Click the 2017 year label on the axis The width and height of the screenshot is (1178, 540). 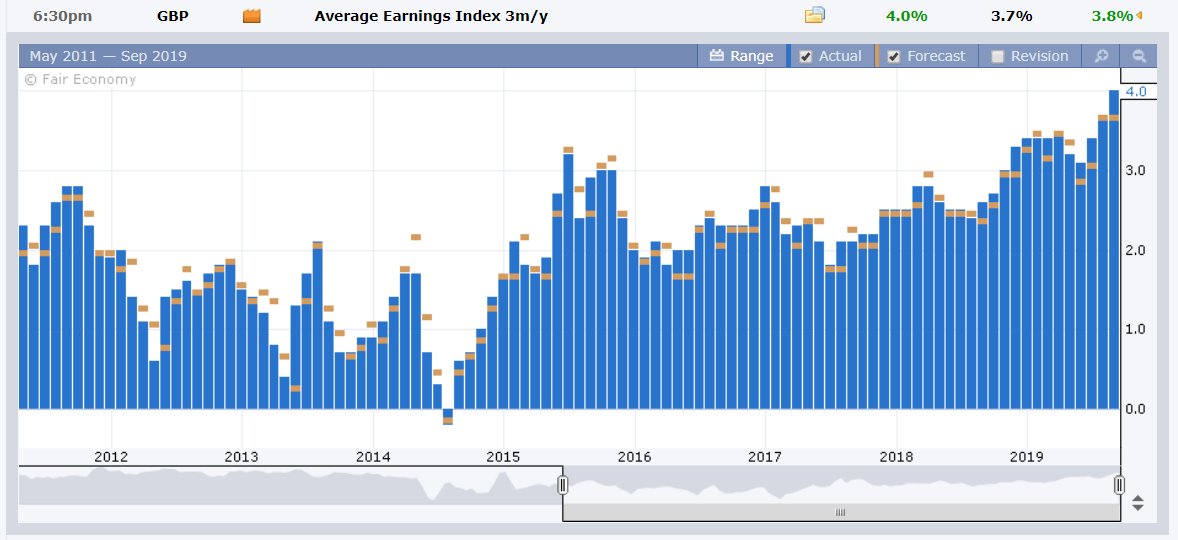(766, 457)
